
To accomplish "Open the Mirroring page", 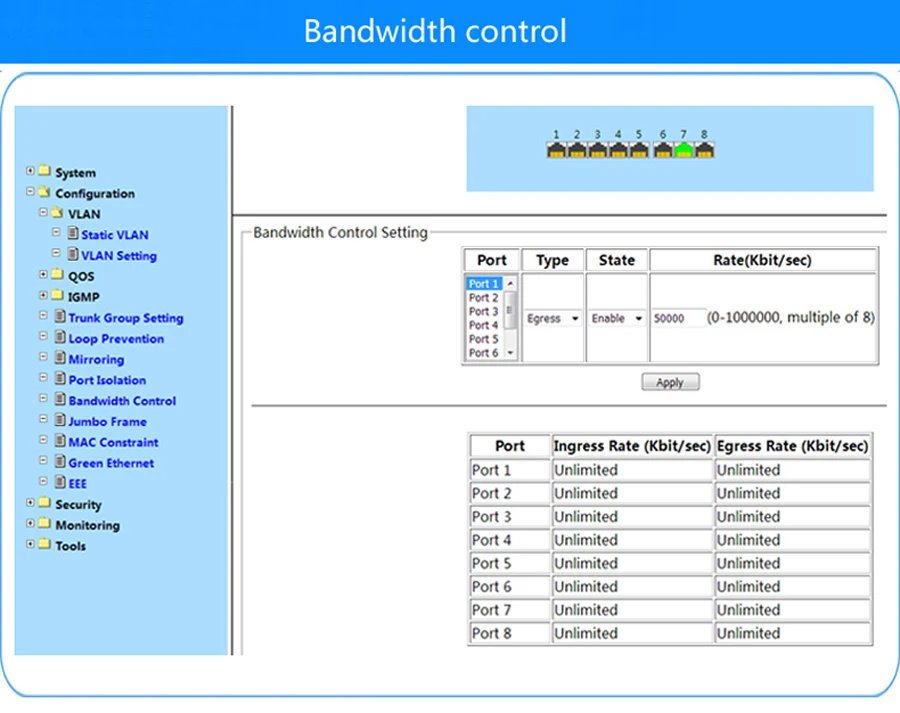I will point(96,359).
